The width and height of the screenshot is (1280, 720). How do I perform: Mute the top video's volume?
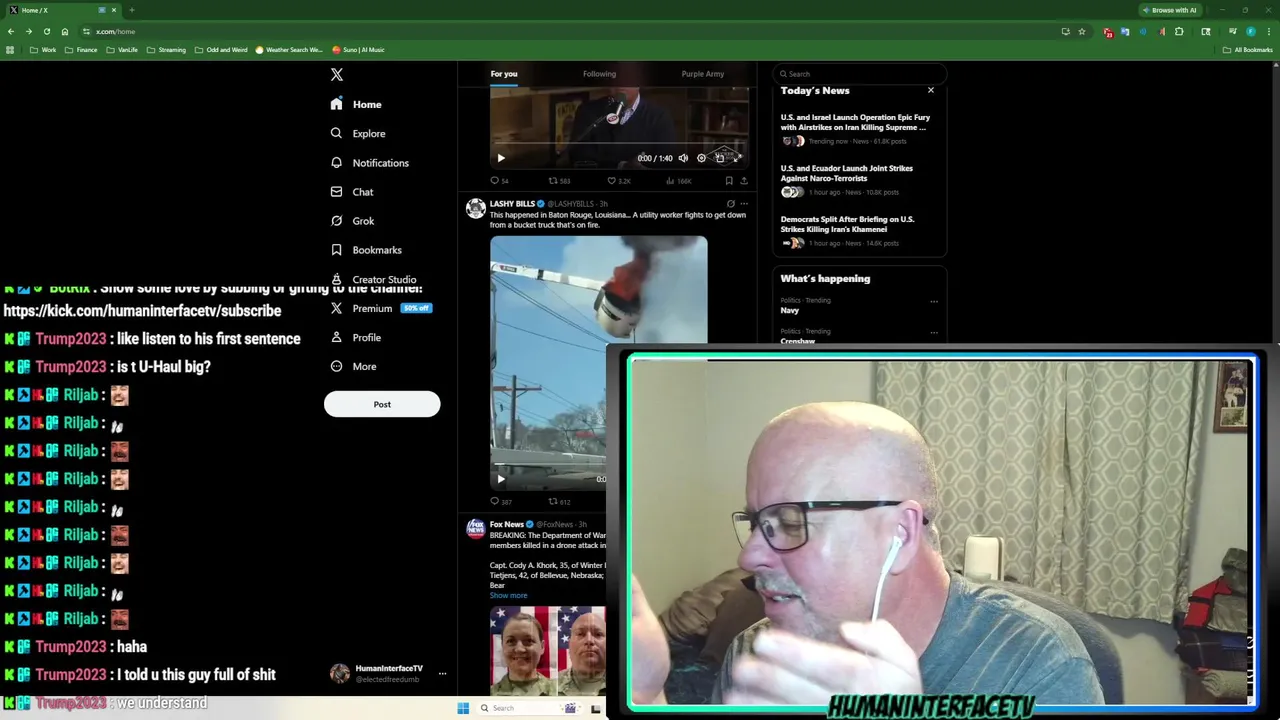click(x=683, y=158)
